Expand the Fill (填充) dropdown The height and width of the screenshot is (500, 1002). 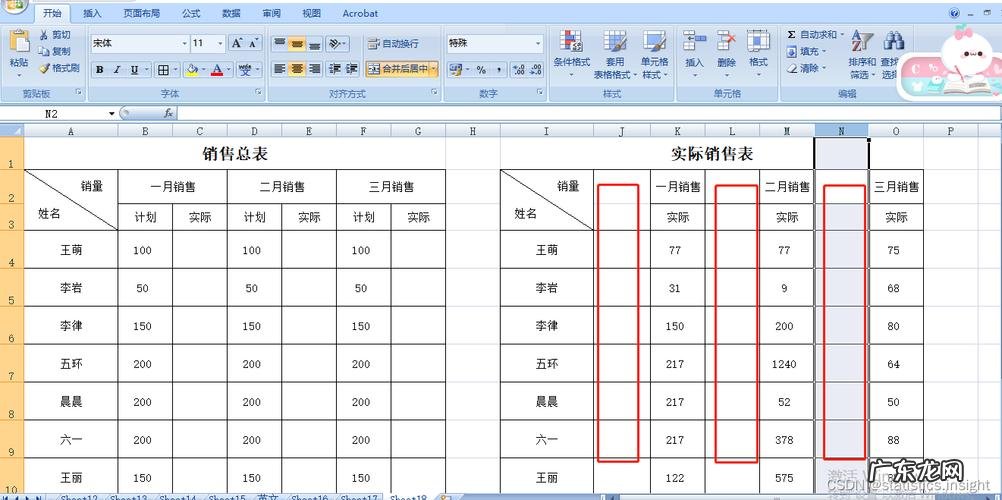click(x=824, y=51)
